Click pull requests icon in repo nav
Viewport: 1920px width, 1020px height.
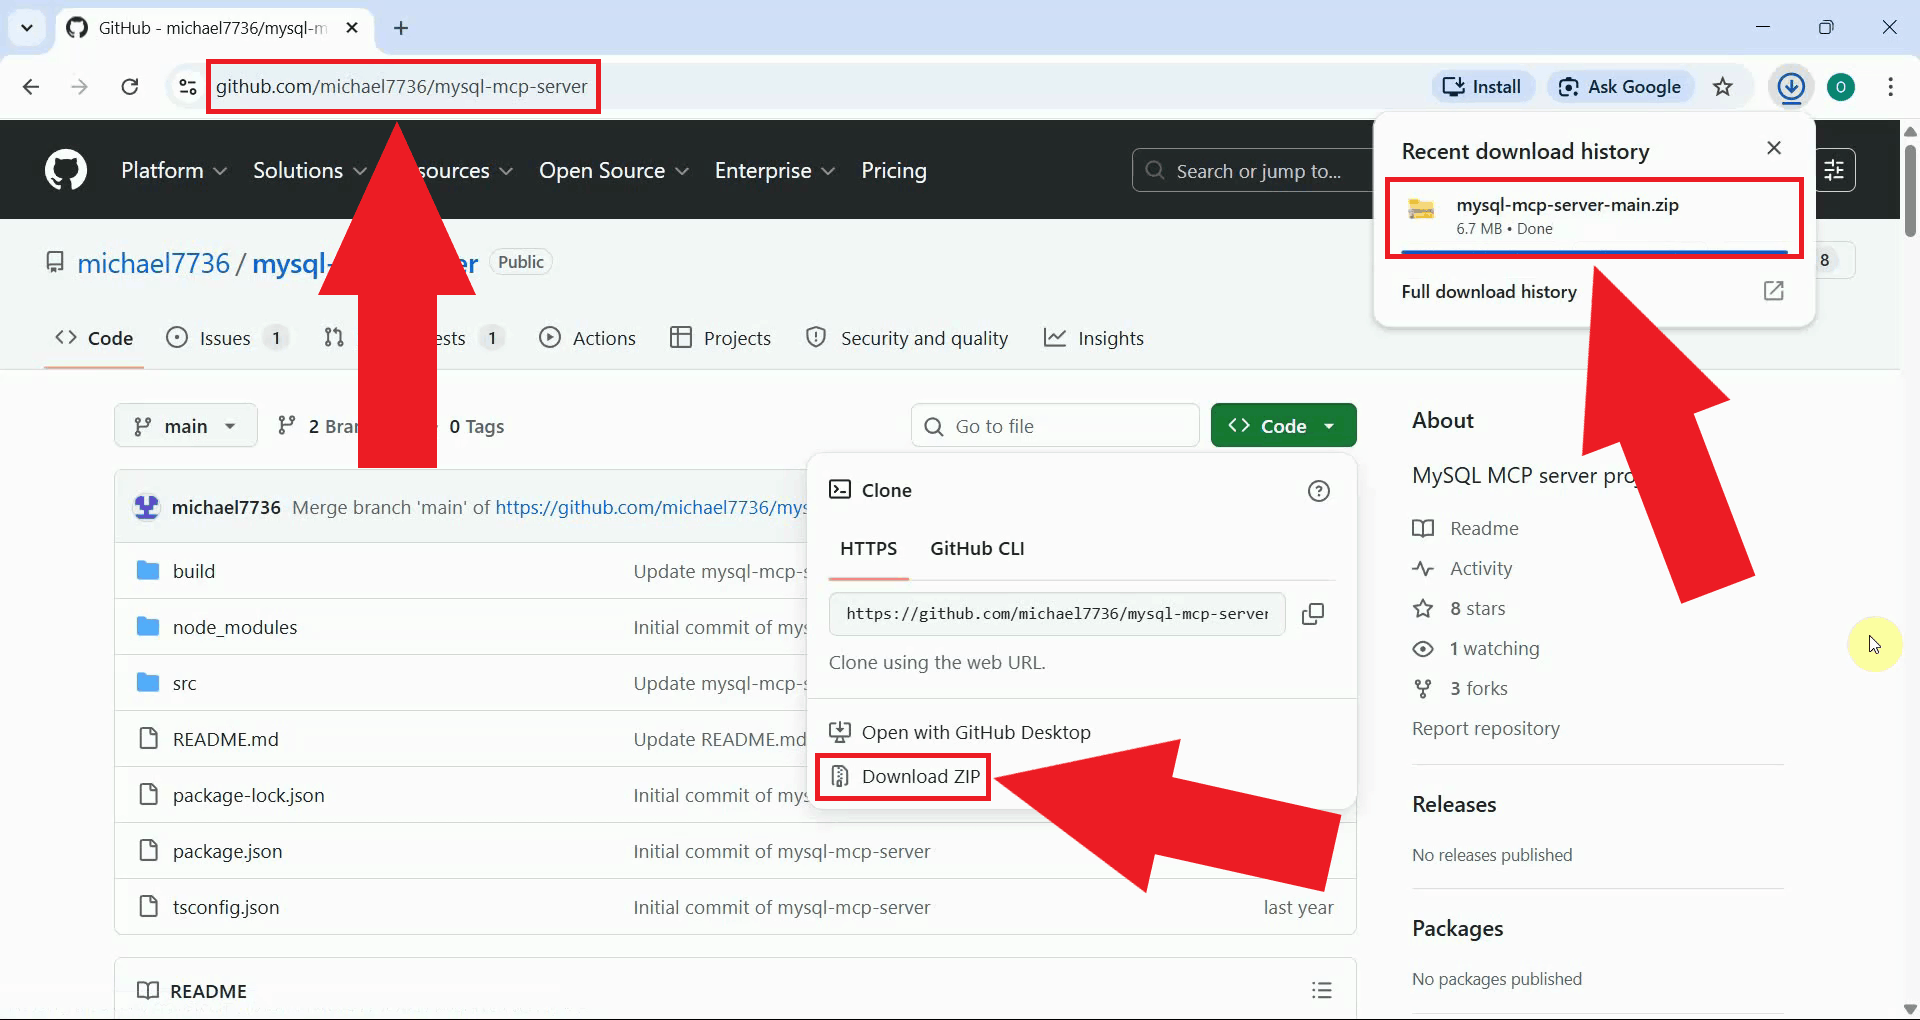(334, 338)
